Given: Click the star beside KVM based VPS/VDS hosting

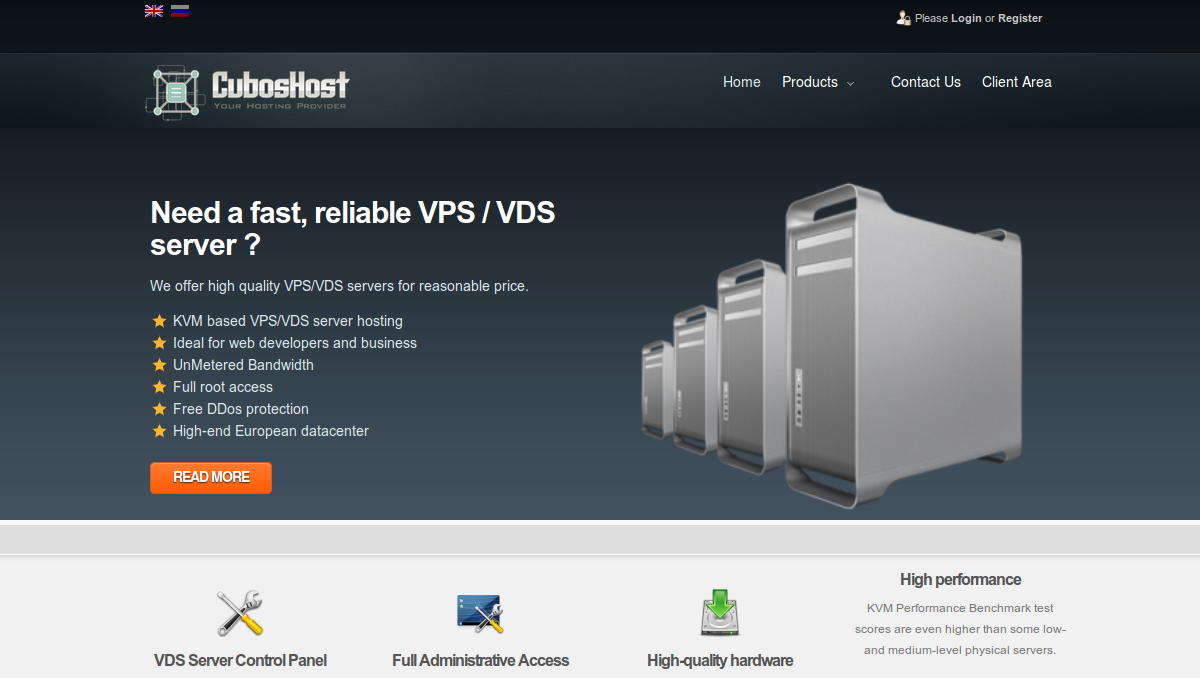Looking at the screenshot, I should pos(159,321).
